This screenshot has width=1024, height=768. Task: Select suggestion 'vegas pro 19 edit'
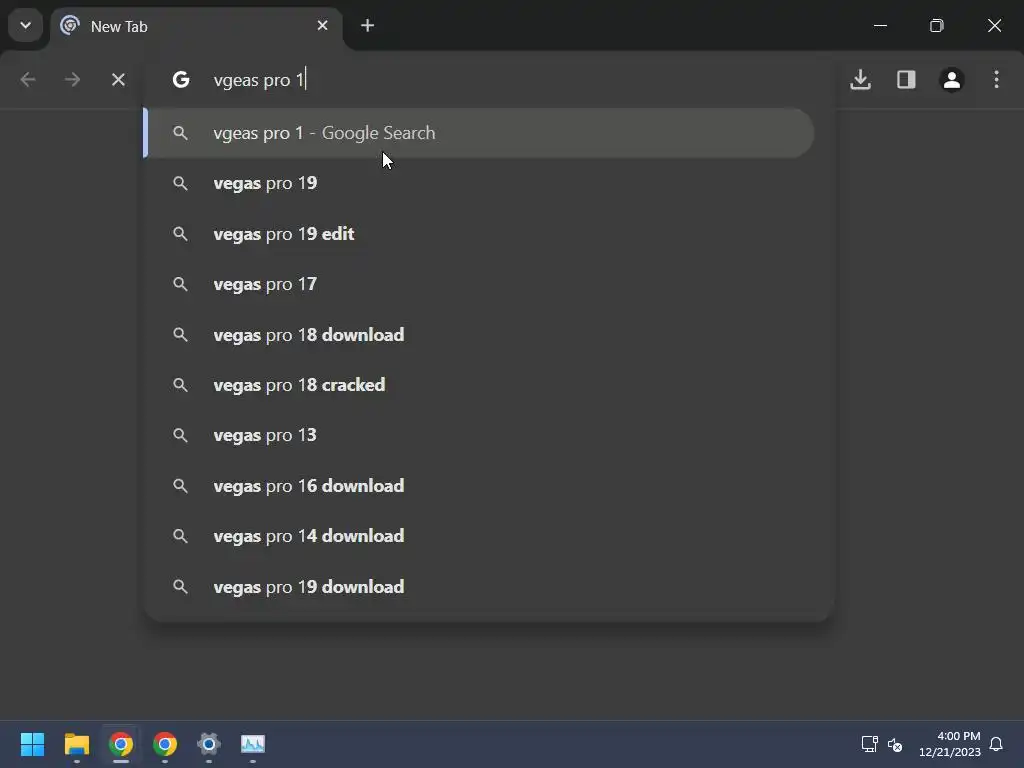click(x=479, y=234)
